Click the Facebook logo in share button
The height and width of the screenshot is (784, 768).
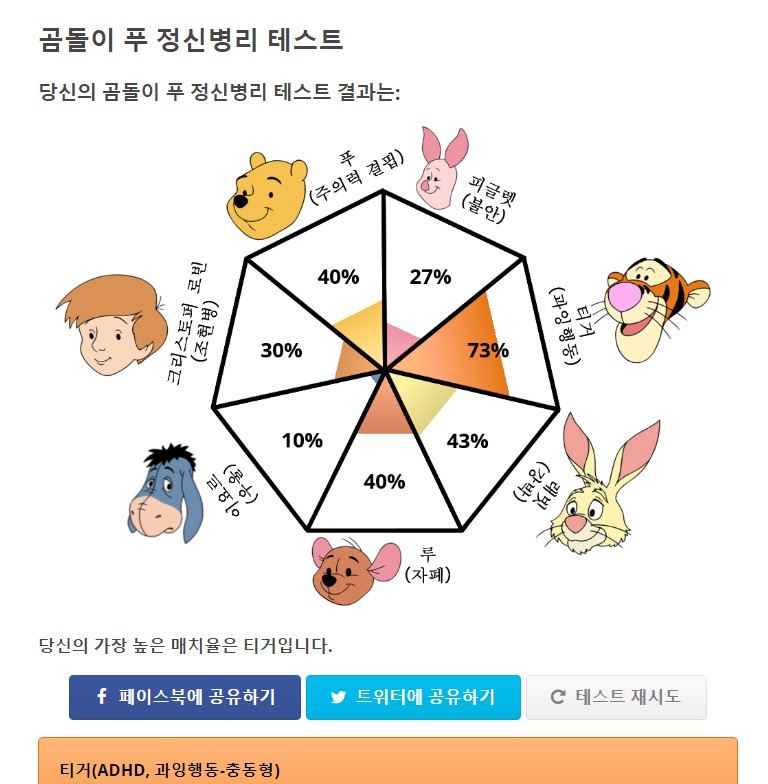click(x=102, y=696)
